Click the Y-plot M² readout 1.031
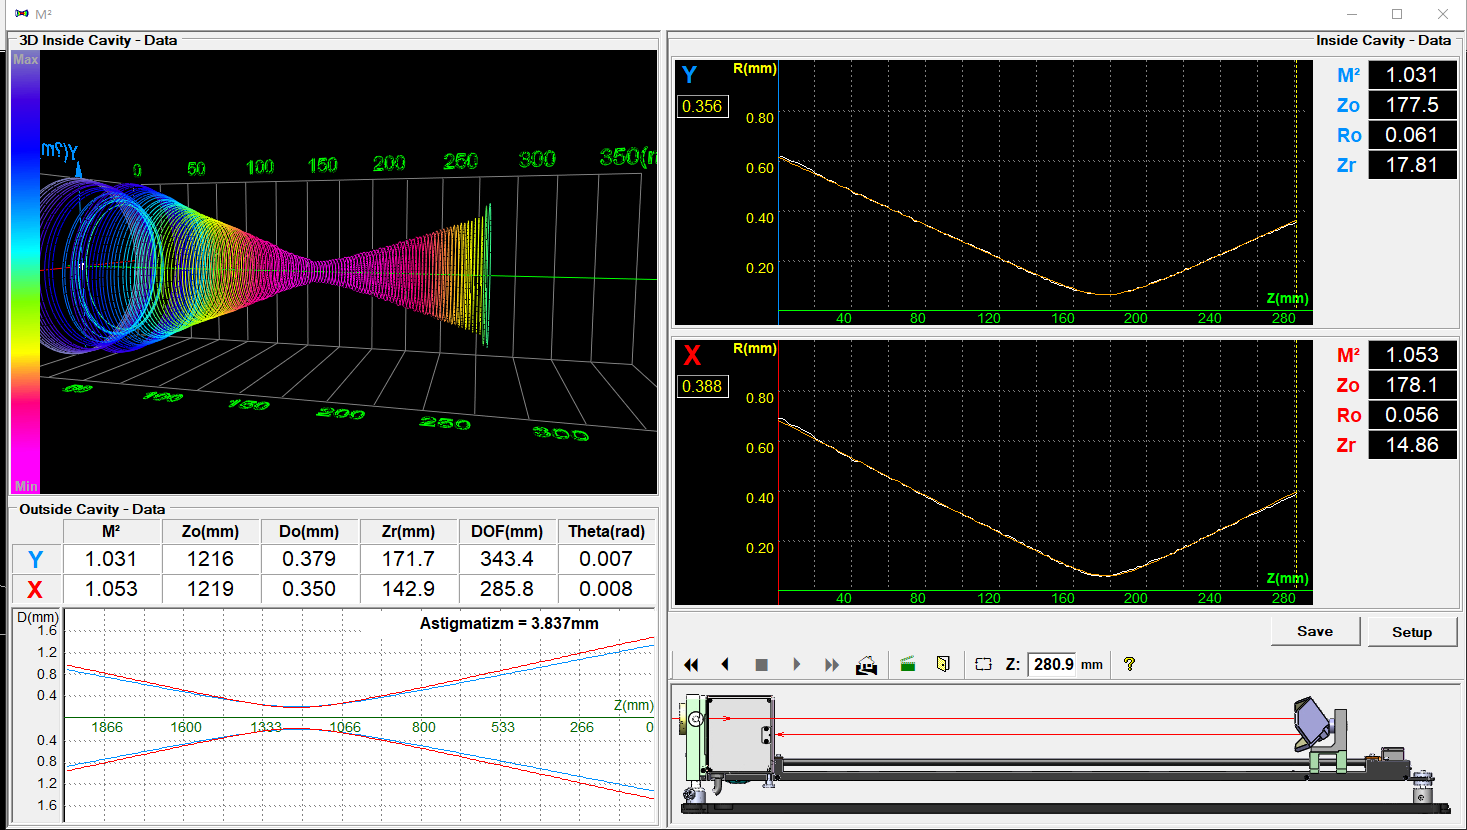 (x=1411, y=75)
